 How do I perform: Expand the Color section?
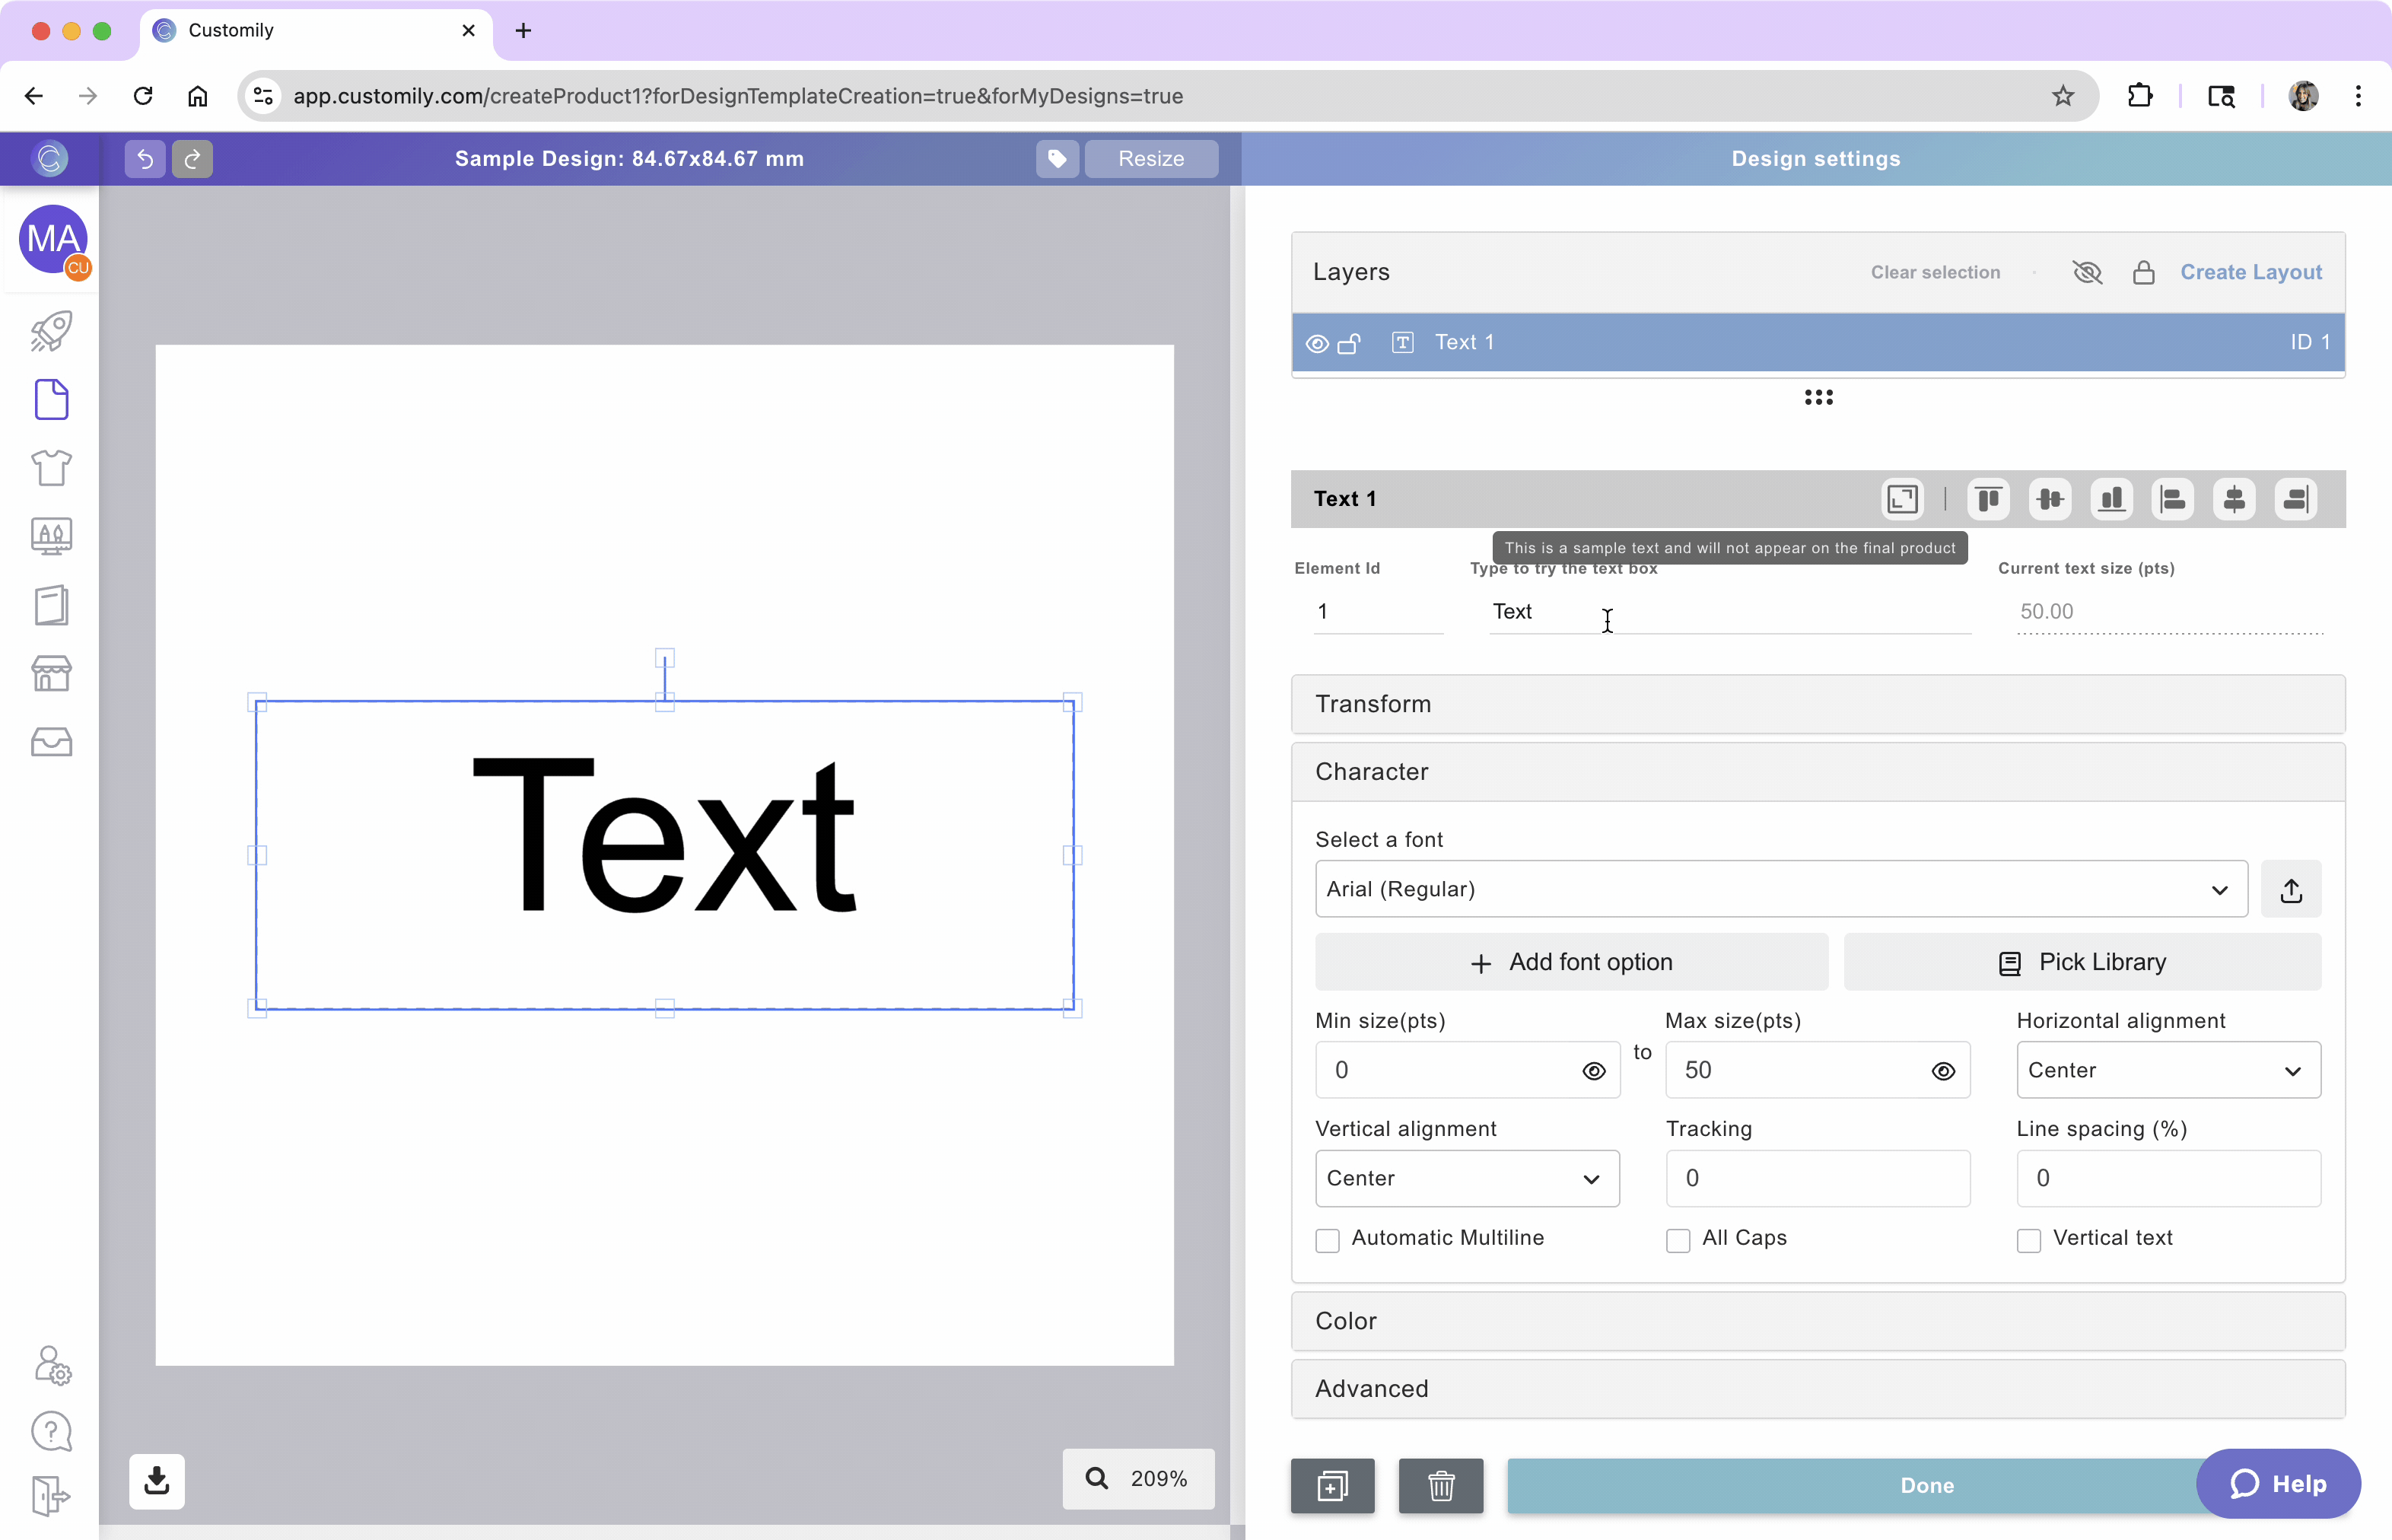[1817, 1321]
